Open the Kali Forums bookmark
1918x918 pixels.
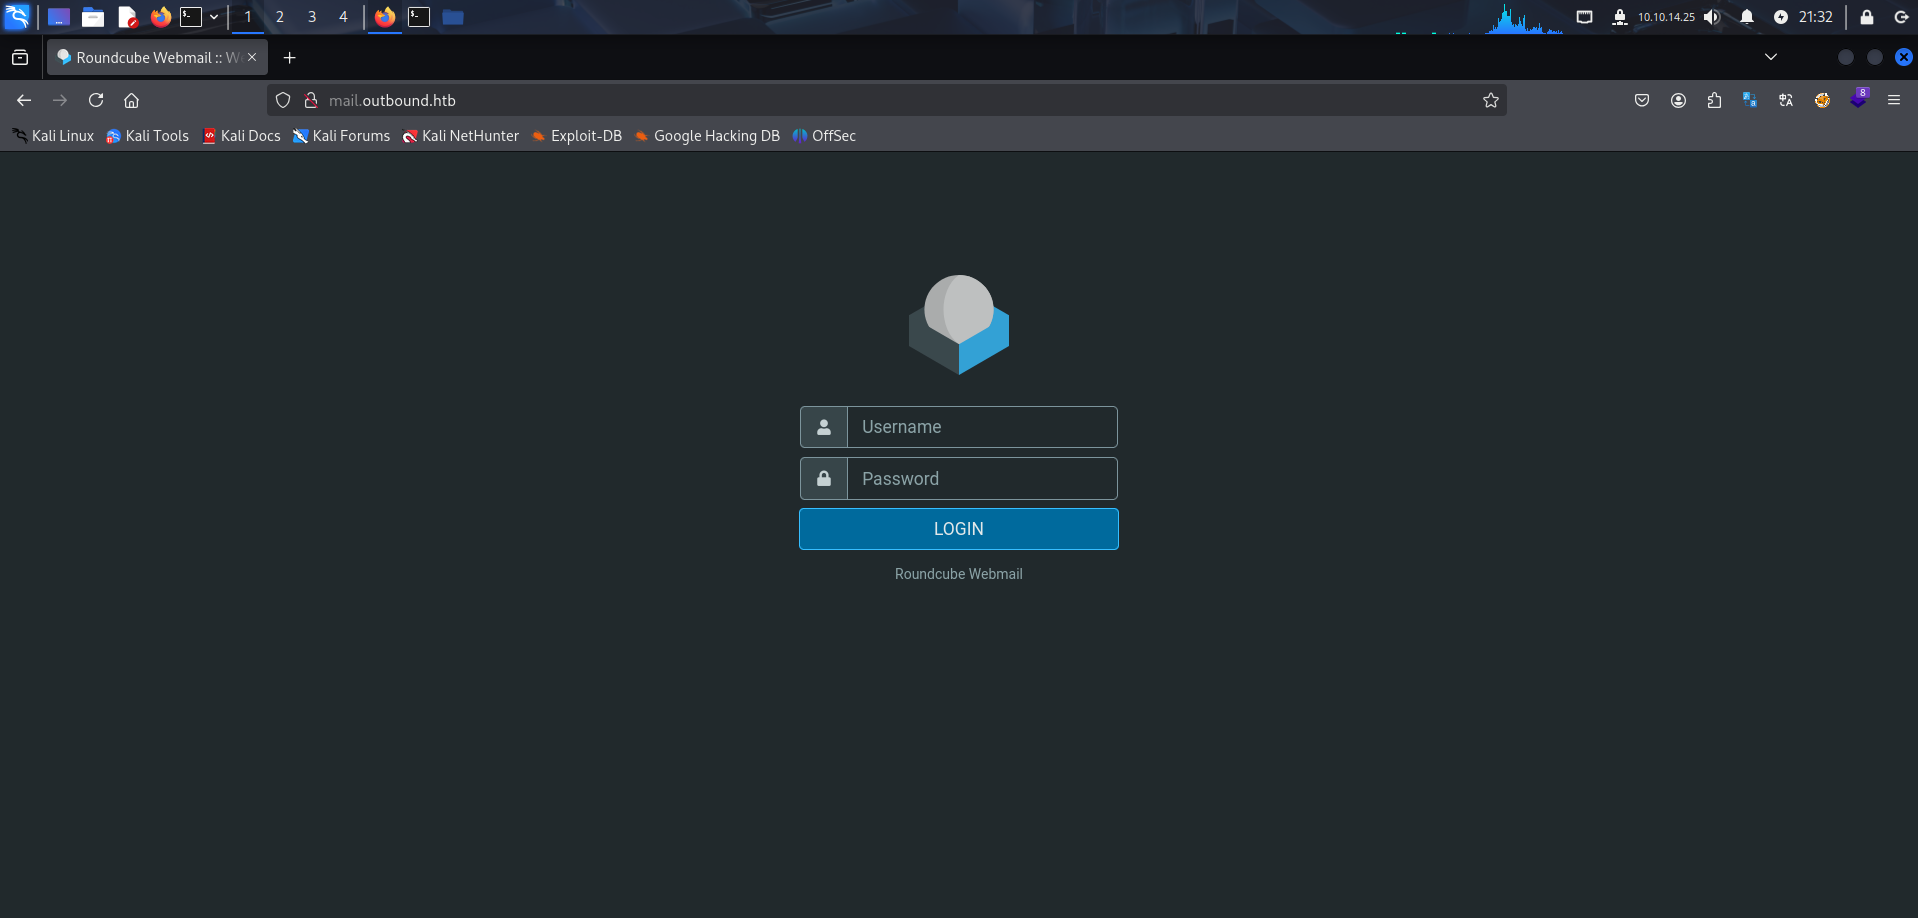(341, 136)
